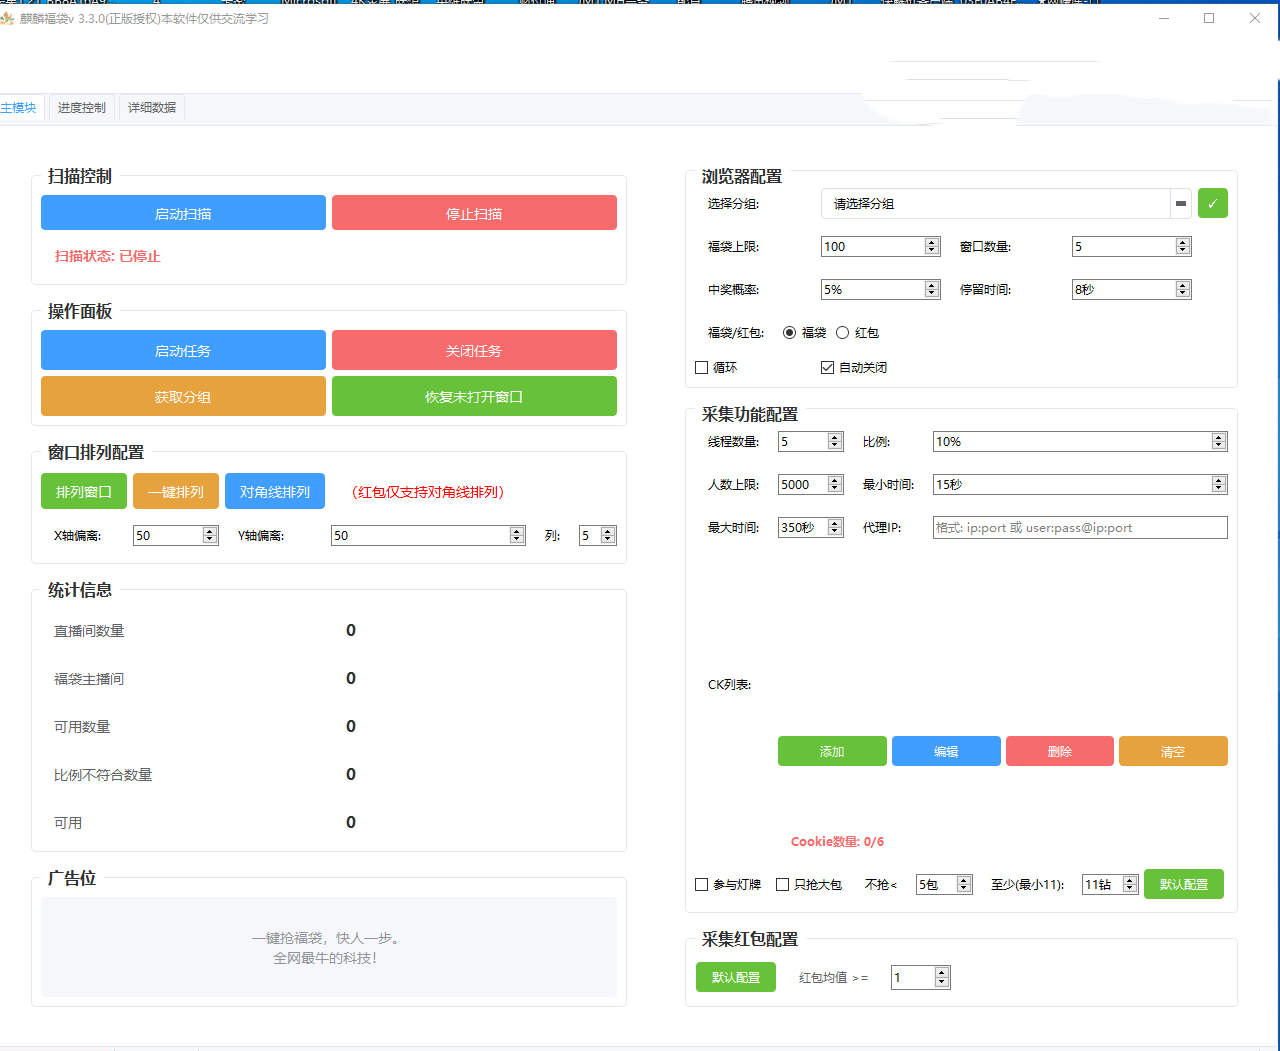Click the green checkmark confirm button
The height and width of the screenshot is (1051, 1280).
1212,203
